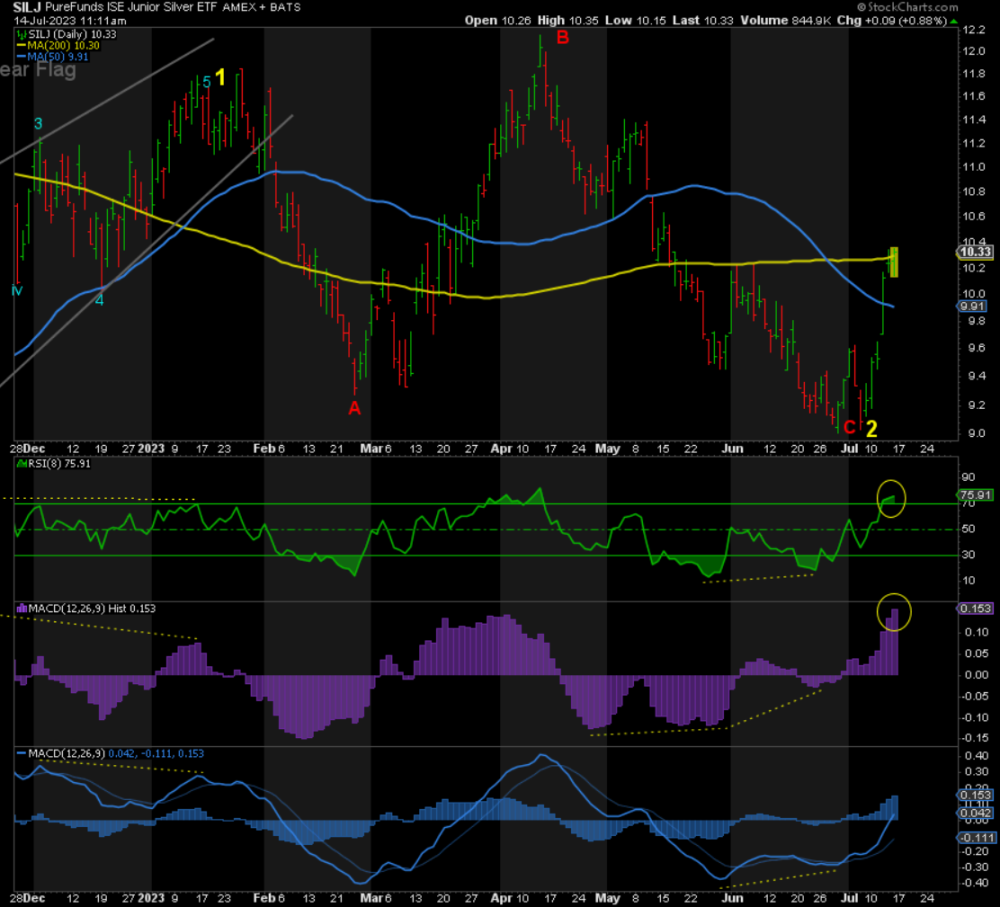Viewport: 1000px width, 907px height.
Task: Select the red "A" wave label at March's low
Action: pos(354,408)
